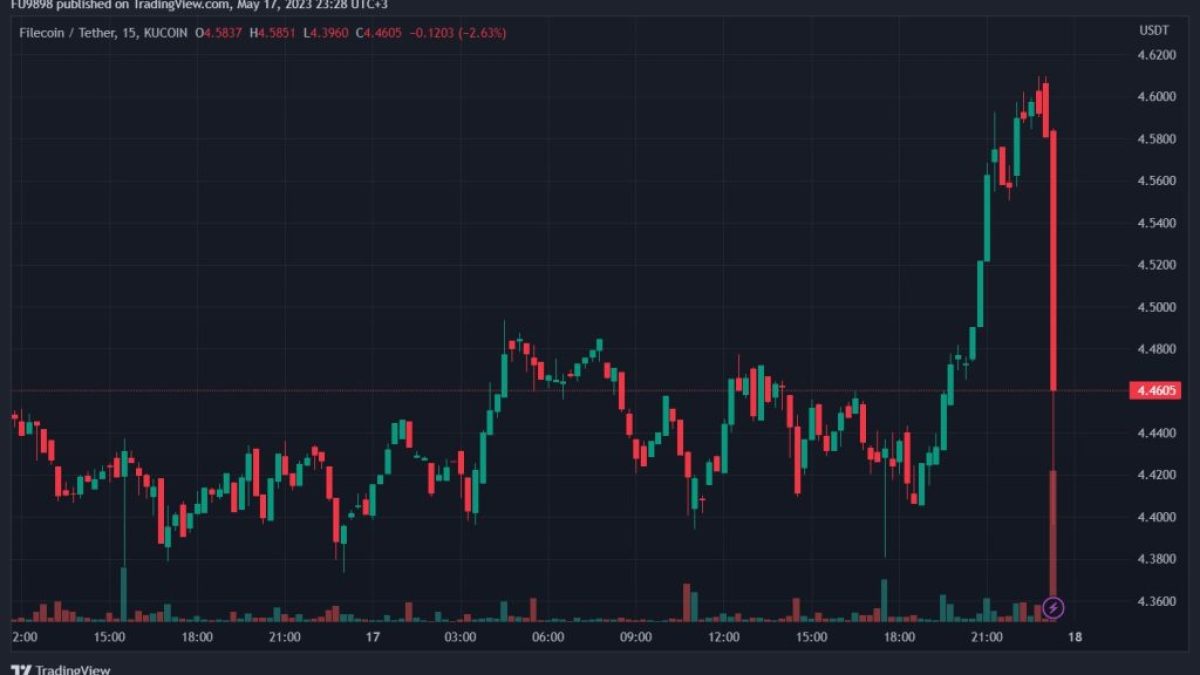Click the TradingView logo at bottom left
Image resolution: width=1200 pixels, height=675 pixels.
(x=60, y=669)
